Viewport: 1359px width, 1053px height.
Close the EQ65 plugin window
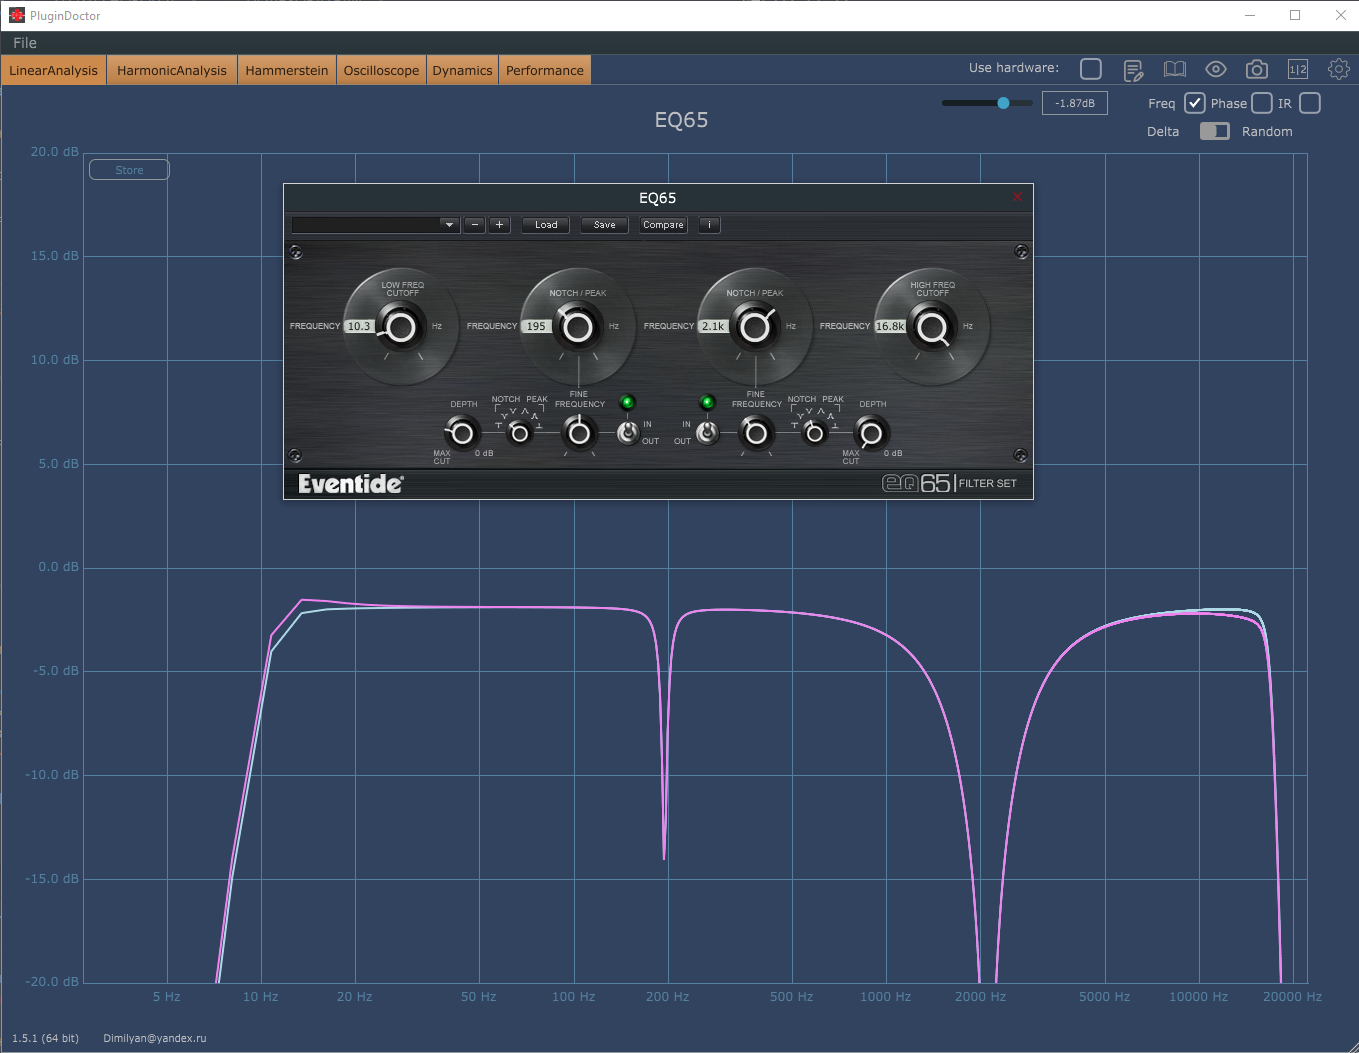(1018, 197)
